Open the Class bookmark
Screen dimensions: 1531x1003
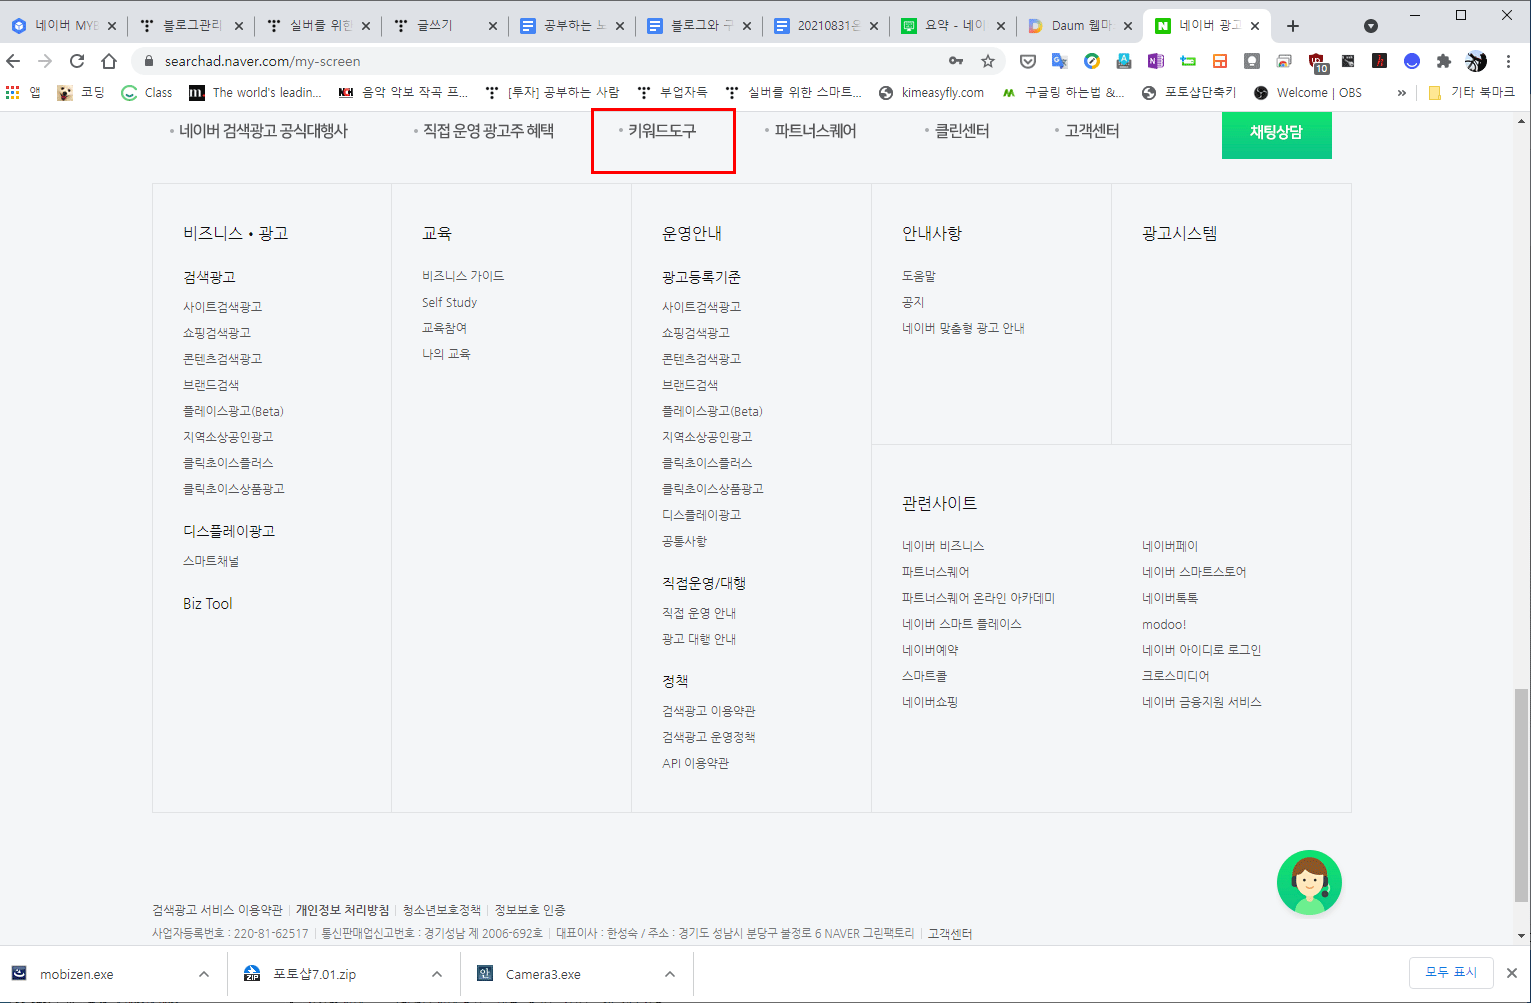(x=146, y=92)
